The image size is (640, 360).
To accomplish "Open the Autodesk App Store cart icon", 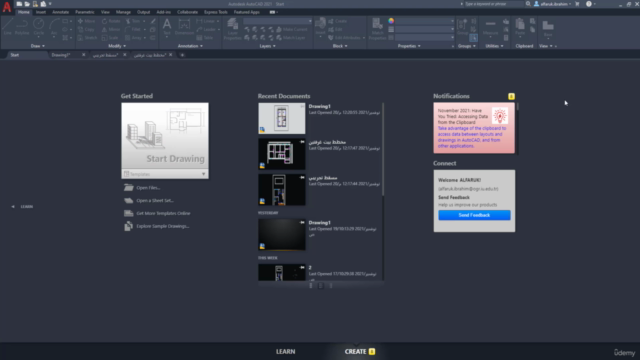I will [x=577, y=4].
